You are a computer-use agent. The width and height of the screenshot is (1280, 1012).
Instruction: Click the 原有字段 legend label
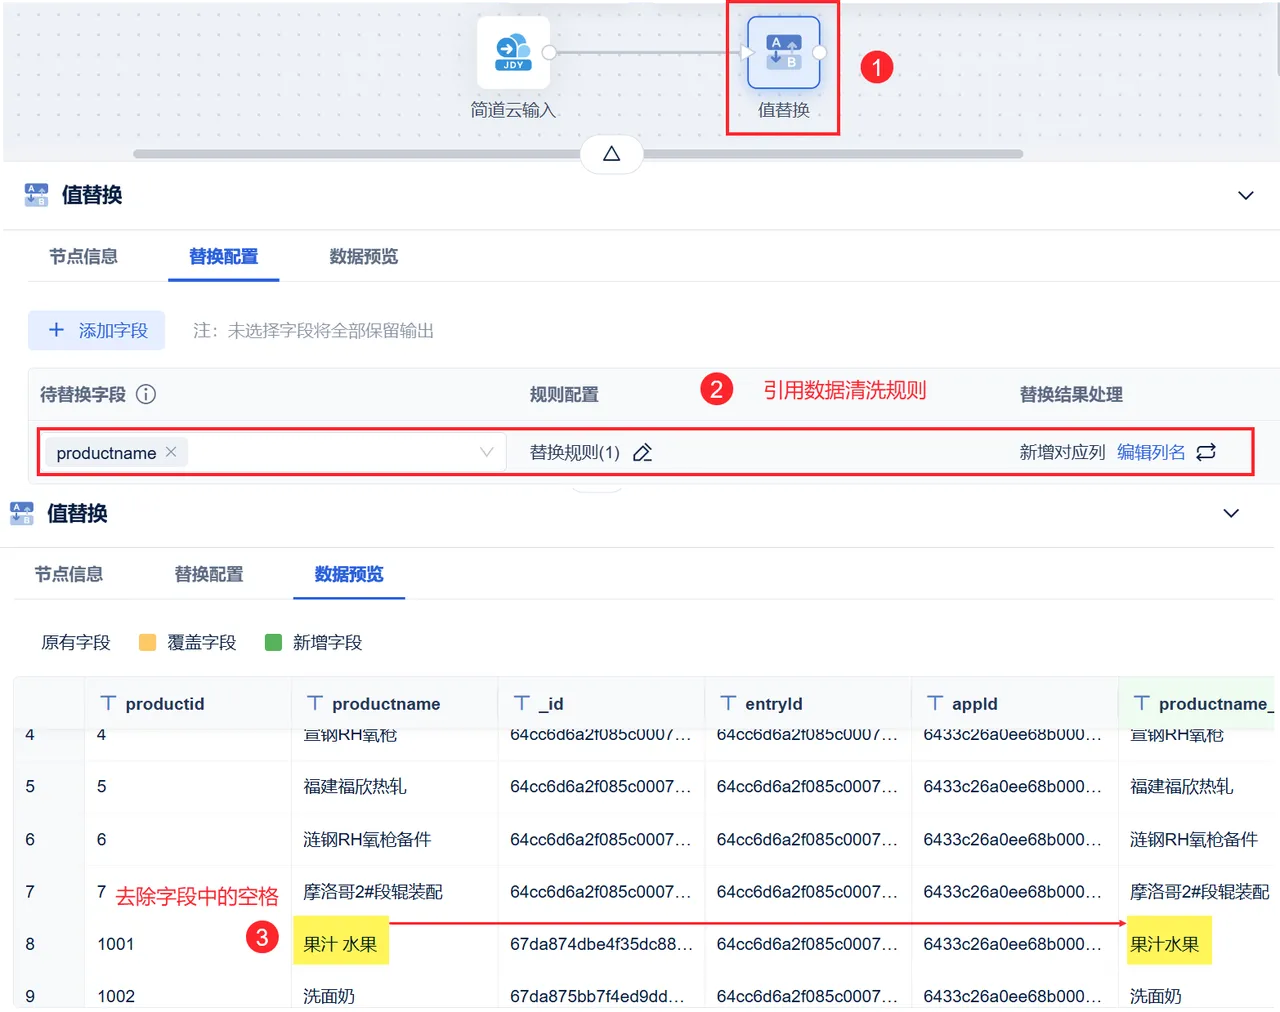76,643
